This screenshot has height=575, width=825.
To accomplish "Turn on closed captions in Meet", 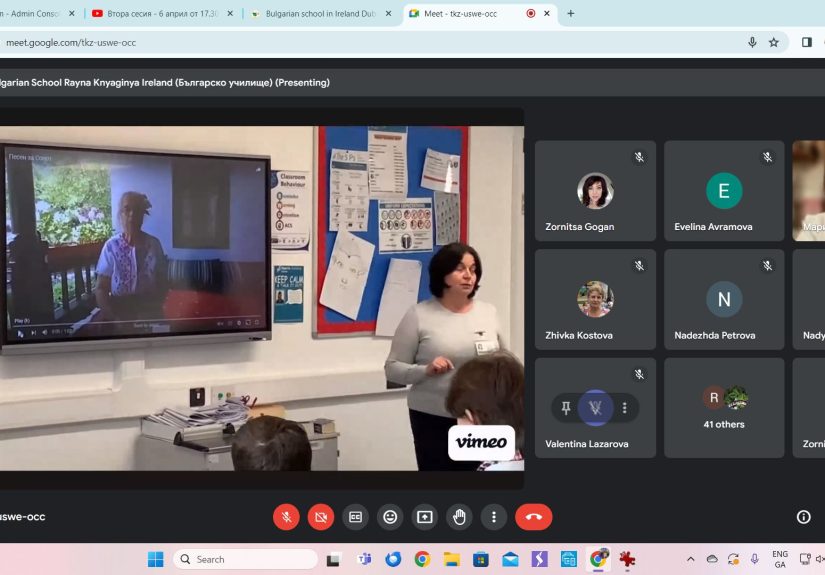I will [x=355, y=517].
